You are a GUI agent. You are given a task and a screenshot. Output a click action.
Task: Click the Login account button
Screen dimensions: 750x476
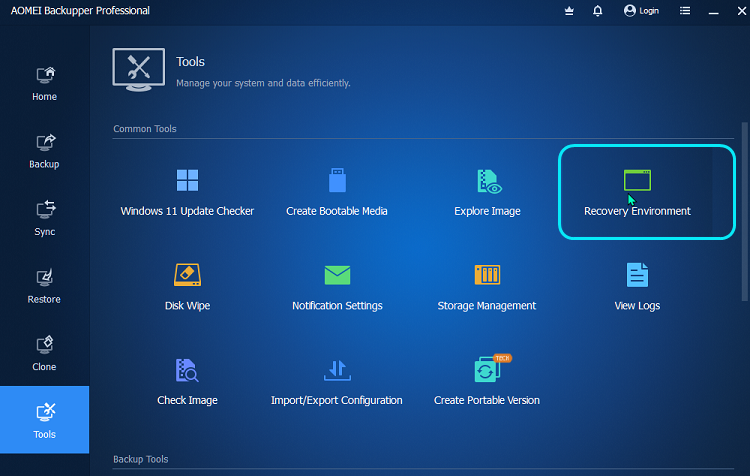pos(641,11)
